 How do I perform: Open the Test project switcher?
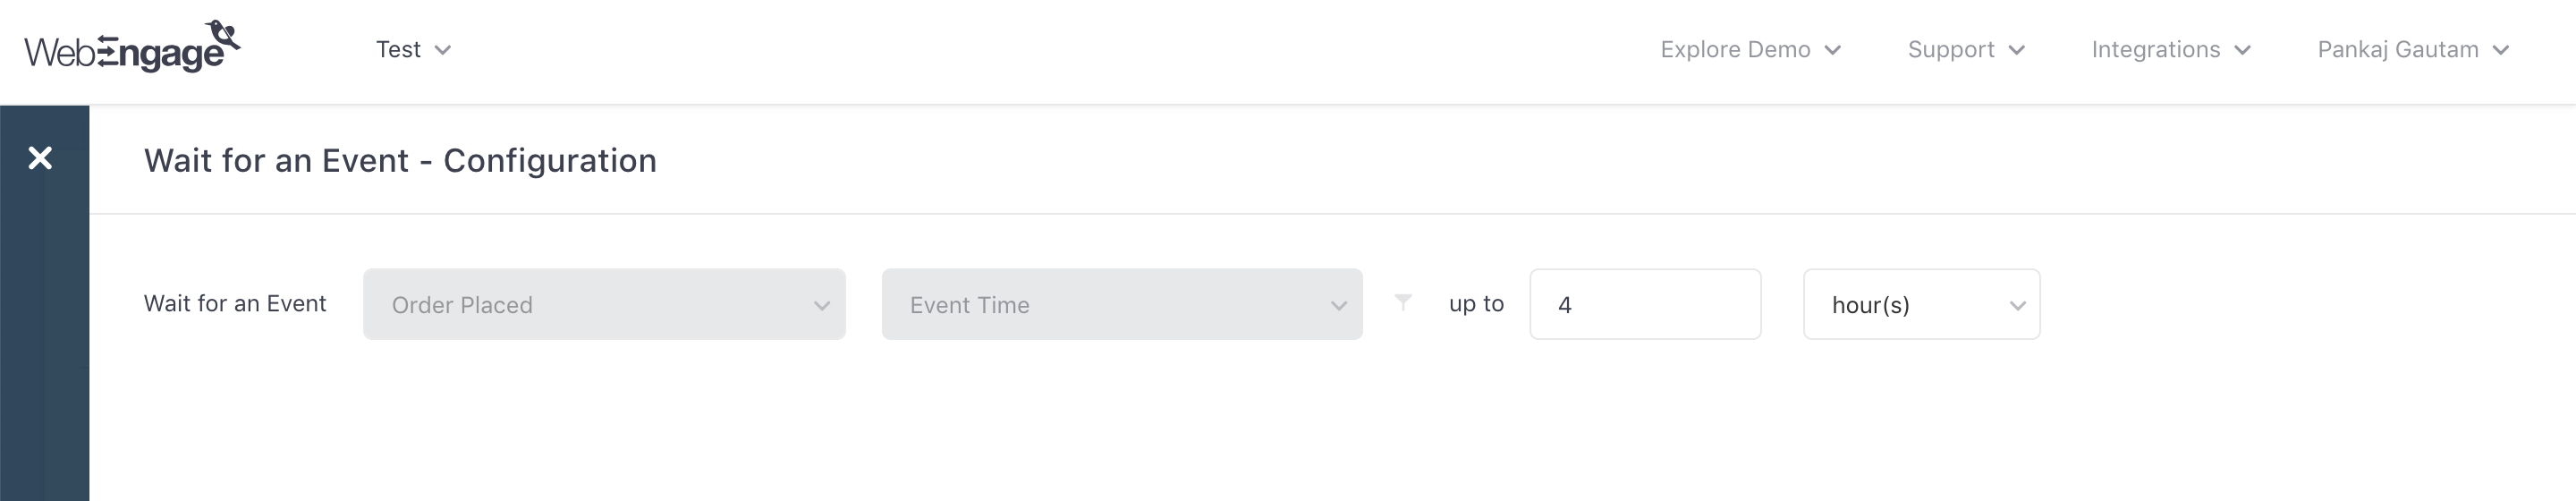pos(398,50)
